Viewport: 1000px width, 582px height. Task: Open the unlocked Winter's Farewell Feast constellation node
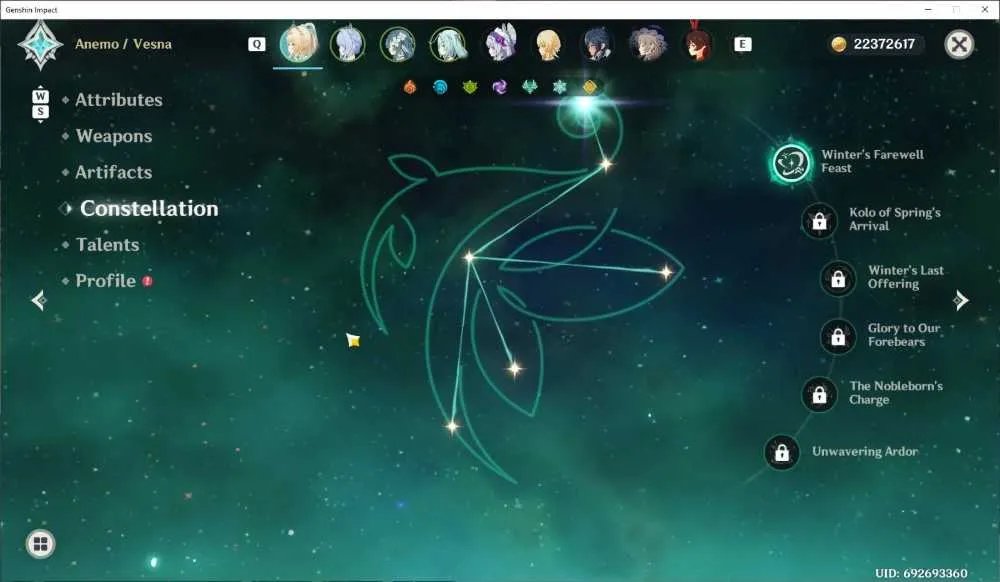pyautogui.click(x=791, y=163)
